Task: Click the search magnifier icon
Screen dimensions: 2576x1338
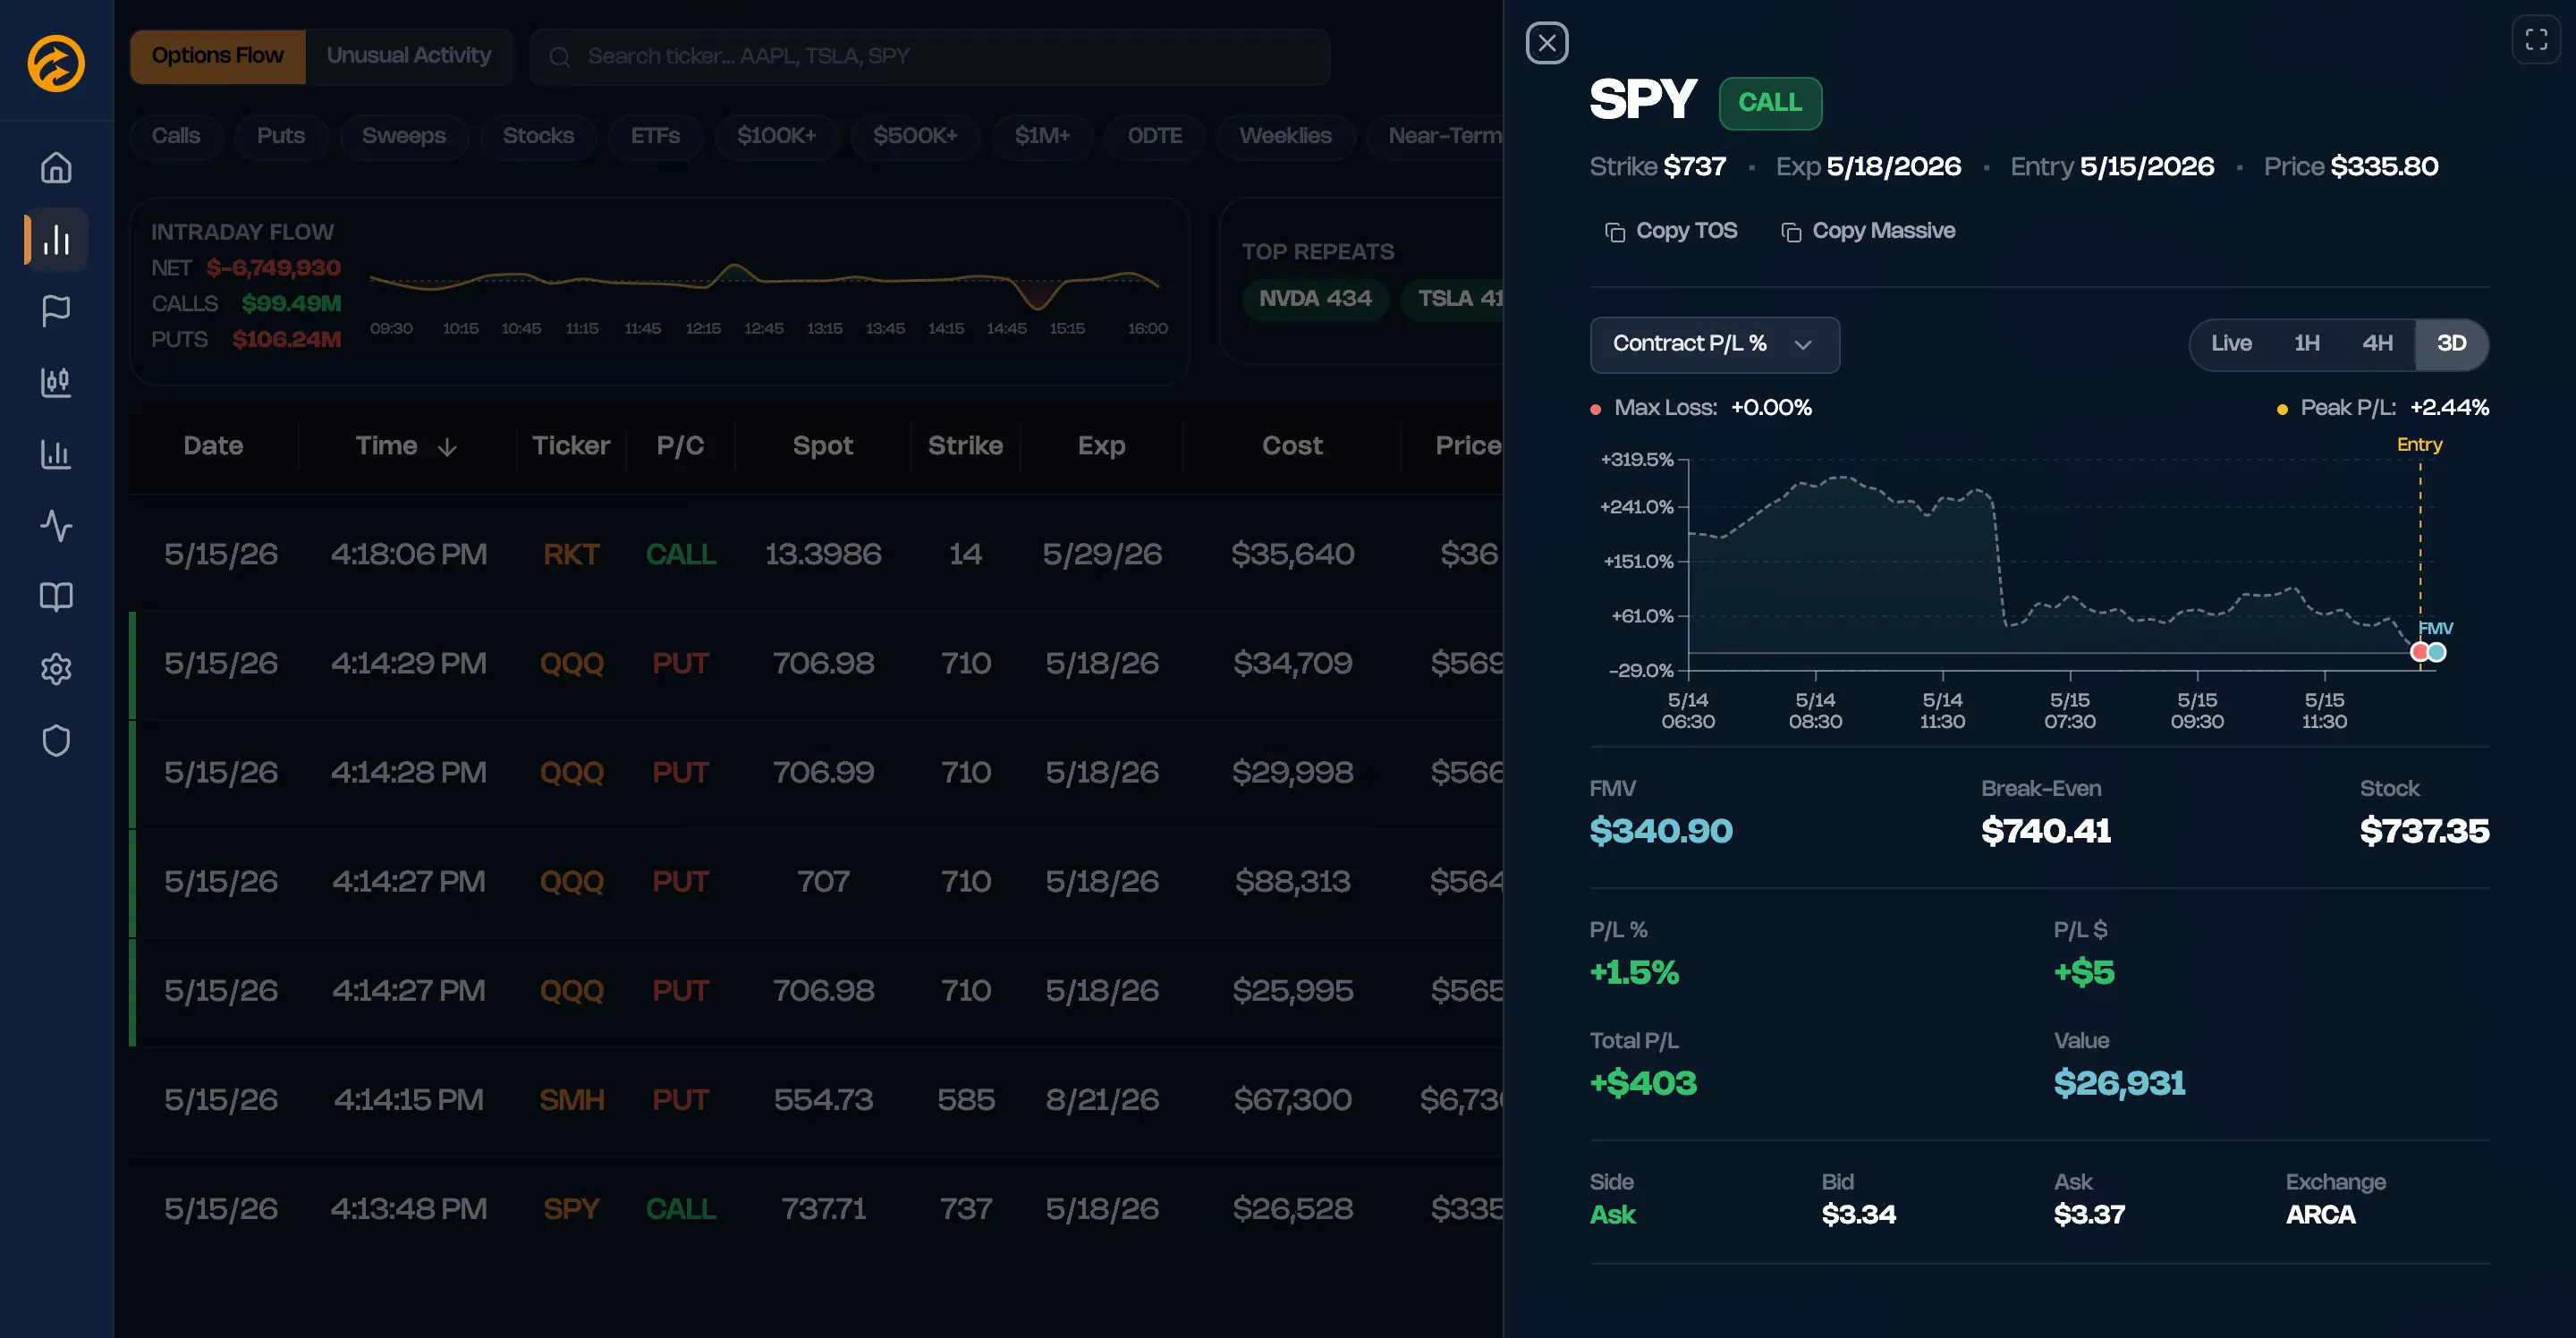Action: [560, 57]
